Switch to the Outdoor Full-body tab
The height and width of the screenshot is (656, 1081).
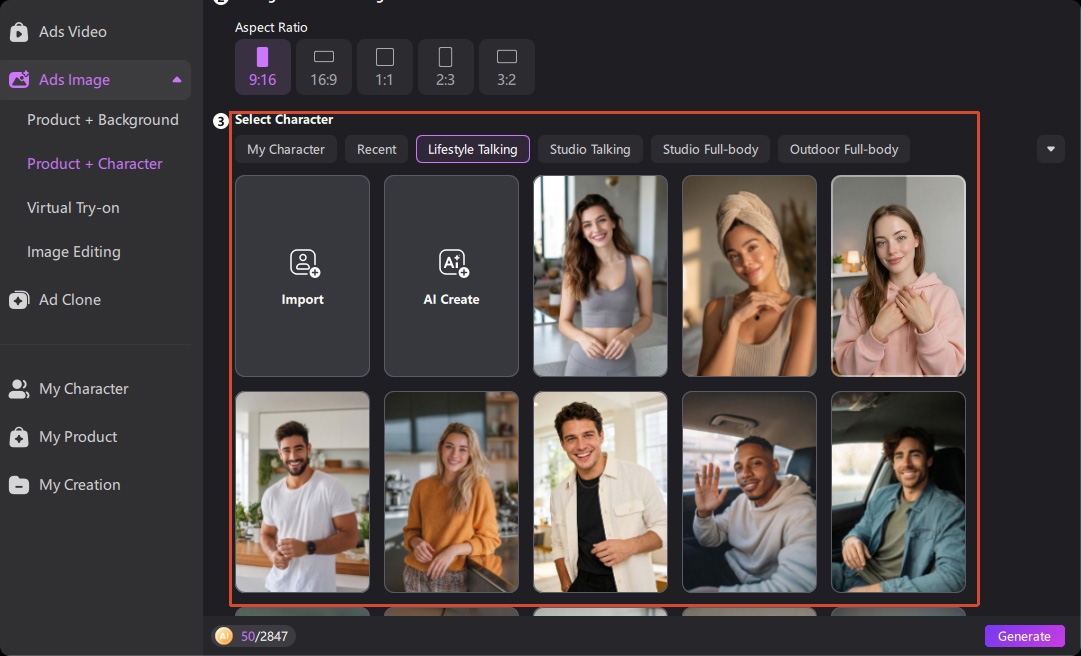844,150
